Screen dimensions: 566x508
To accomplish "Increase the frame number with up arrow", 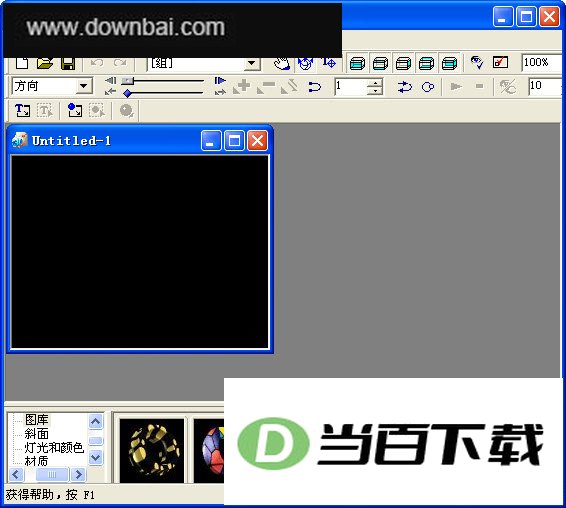I will (x=375, y=83).
